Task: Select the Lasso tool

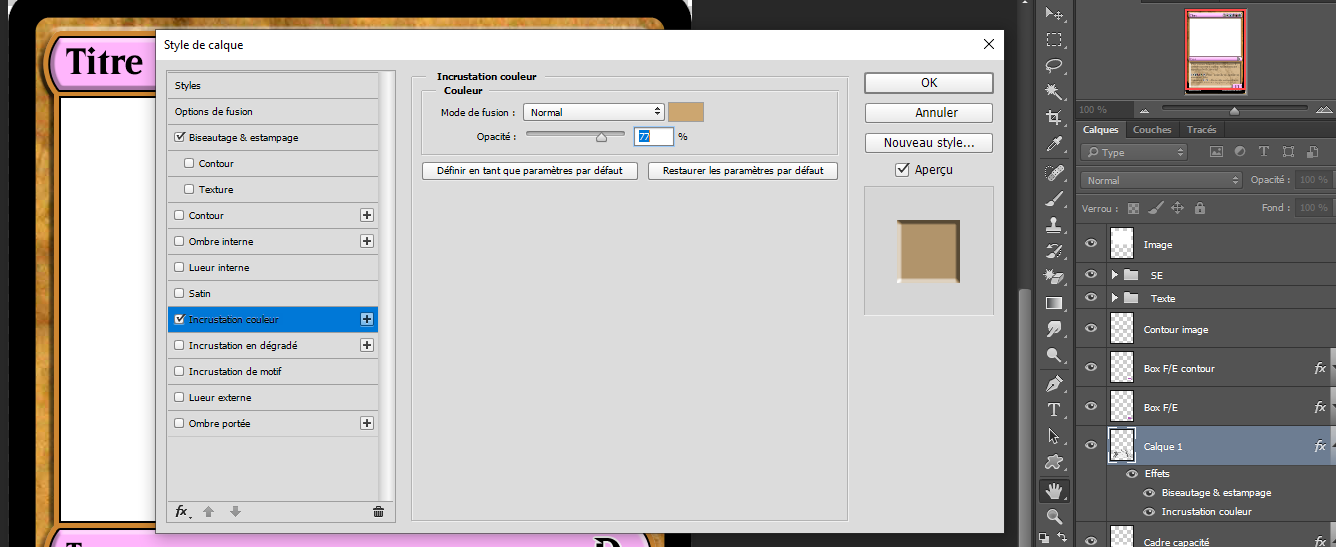Action: pos(1054,66)
